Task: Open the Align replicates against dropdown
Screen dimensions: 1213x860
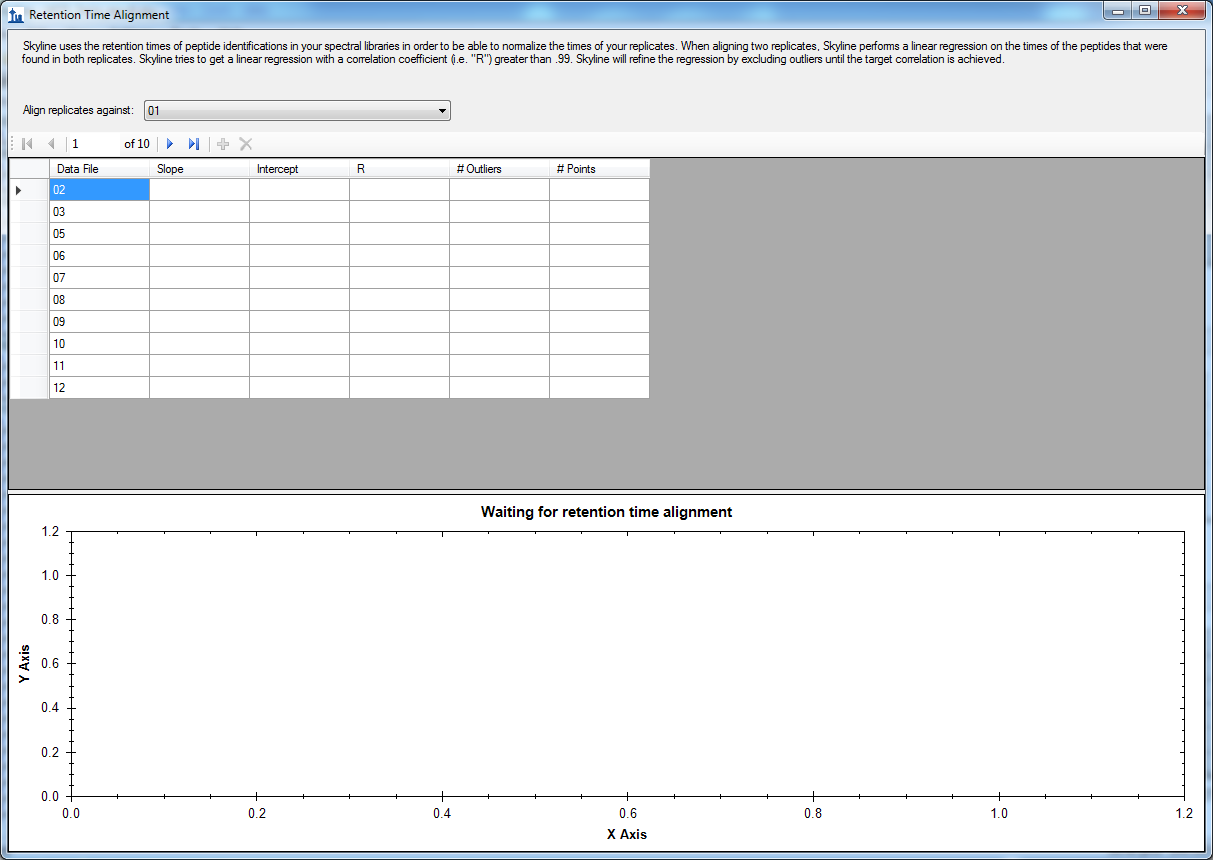Action: pyautogui.click(x=297, y=111)
